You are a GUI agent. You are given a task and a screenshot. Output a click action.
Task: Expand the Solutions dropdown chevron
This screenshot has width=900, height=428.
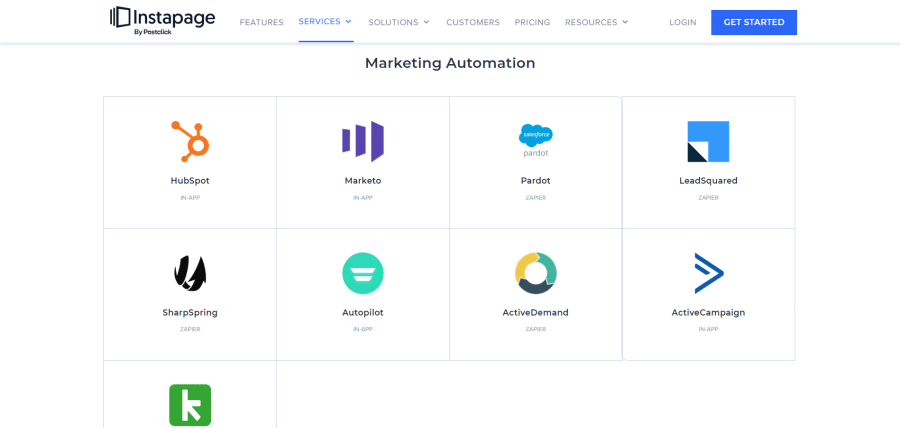426,22
